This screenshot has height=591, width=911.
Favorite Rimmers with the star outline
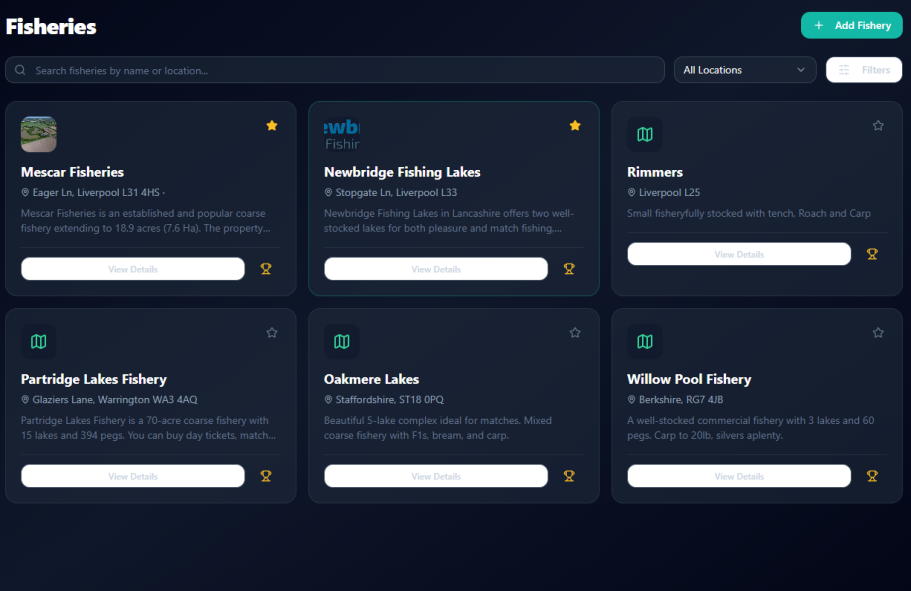pos(878,126)
